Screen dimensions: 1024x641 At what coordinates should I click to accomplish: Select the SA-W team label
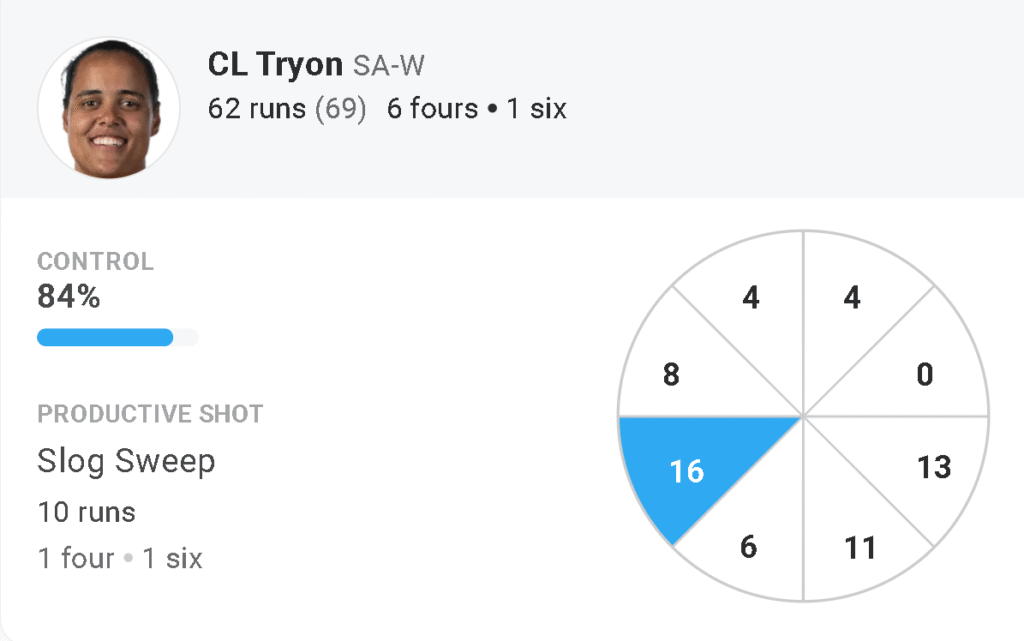pyautogui.click(x=389, y=67)
